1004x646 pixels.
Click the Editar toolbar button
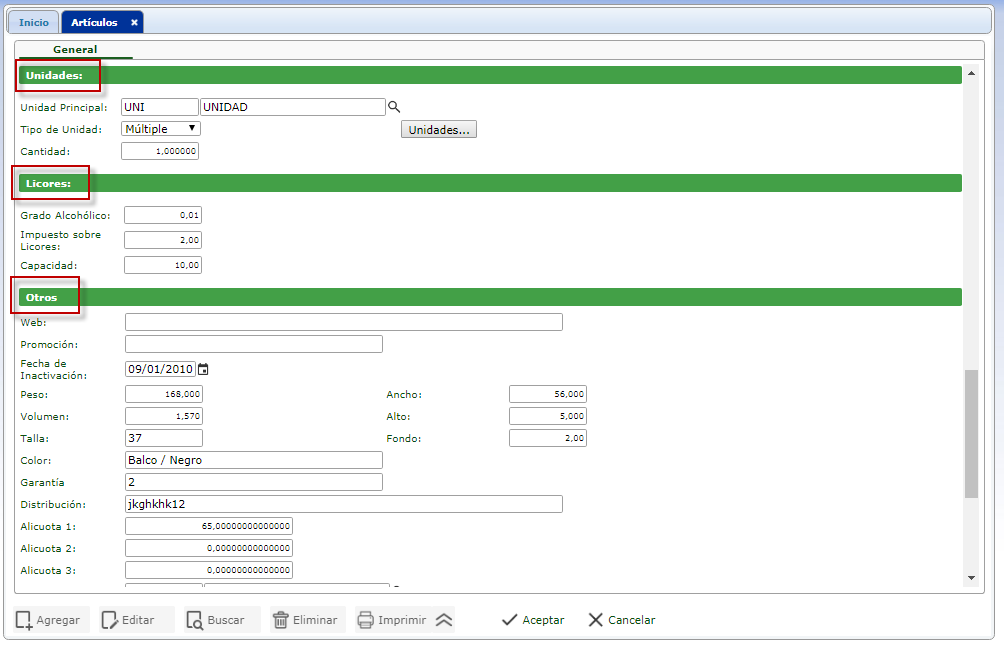136,620
